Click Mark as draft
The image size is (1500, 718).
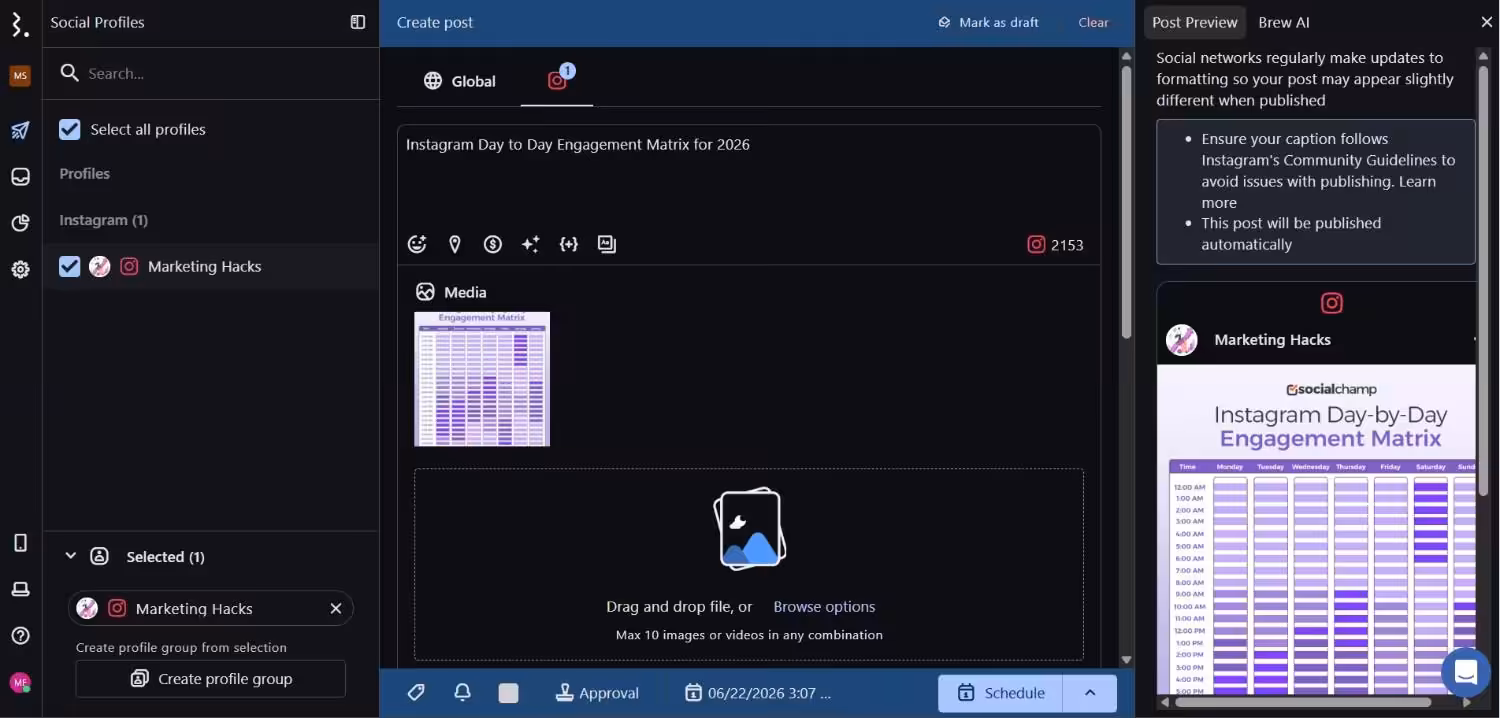988,22
